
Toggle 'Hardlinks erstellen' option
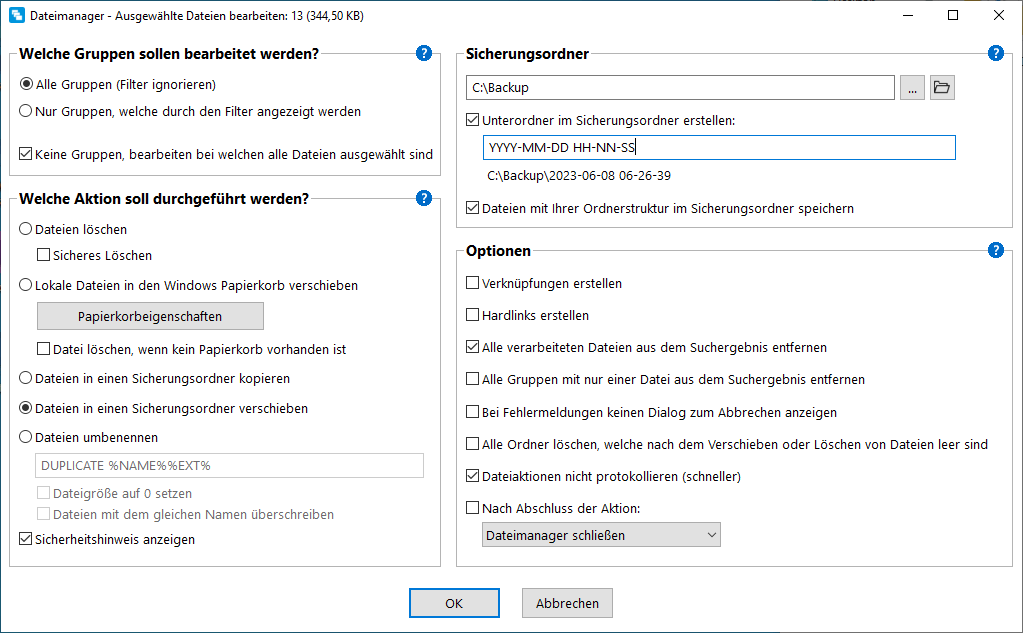tap(473, 316)
